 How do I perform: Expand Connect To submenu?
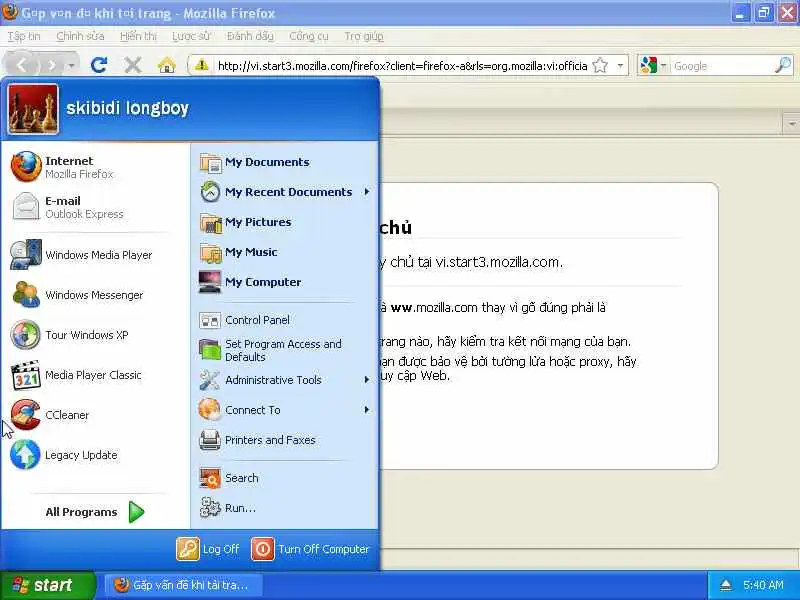[284, 410]
